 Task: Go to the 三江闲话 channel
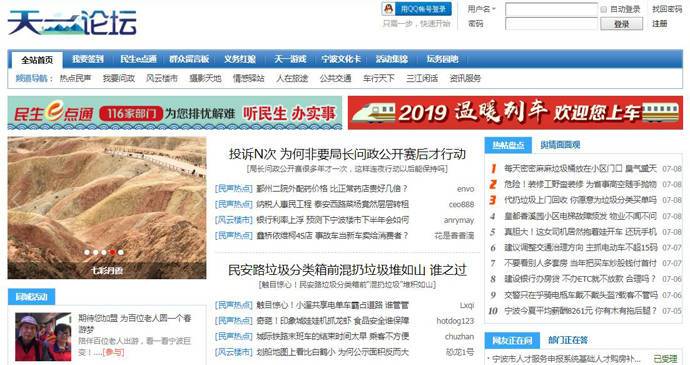[422, 78]
